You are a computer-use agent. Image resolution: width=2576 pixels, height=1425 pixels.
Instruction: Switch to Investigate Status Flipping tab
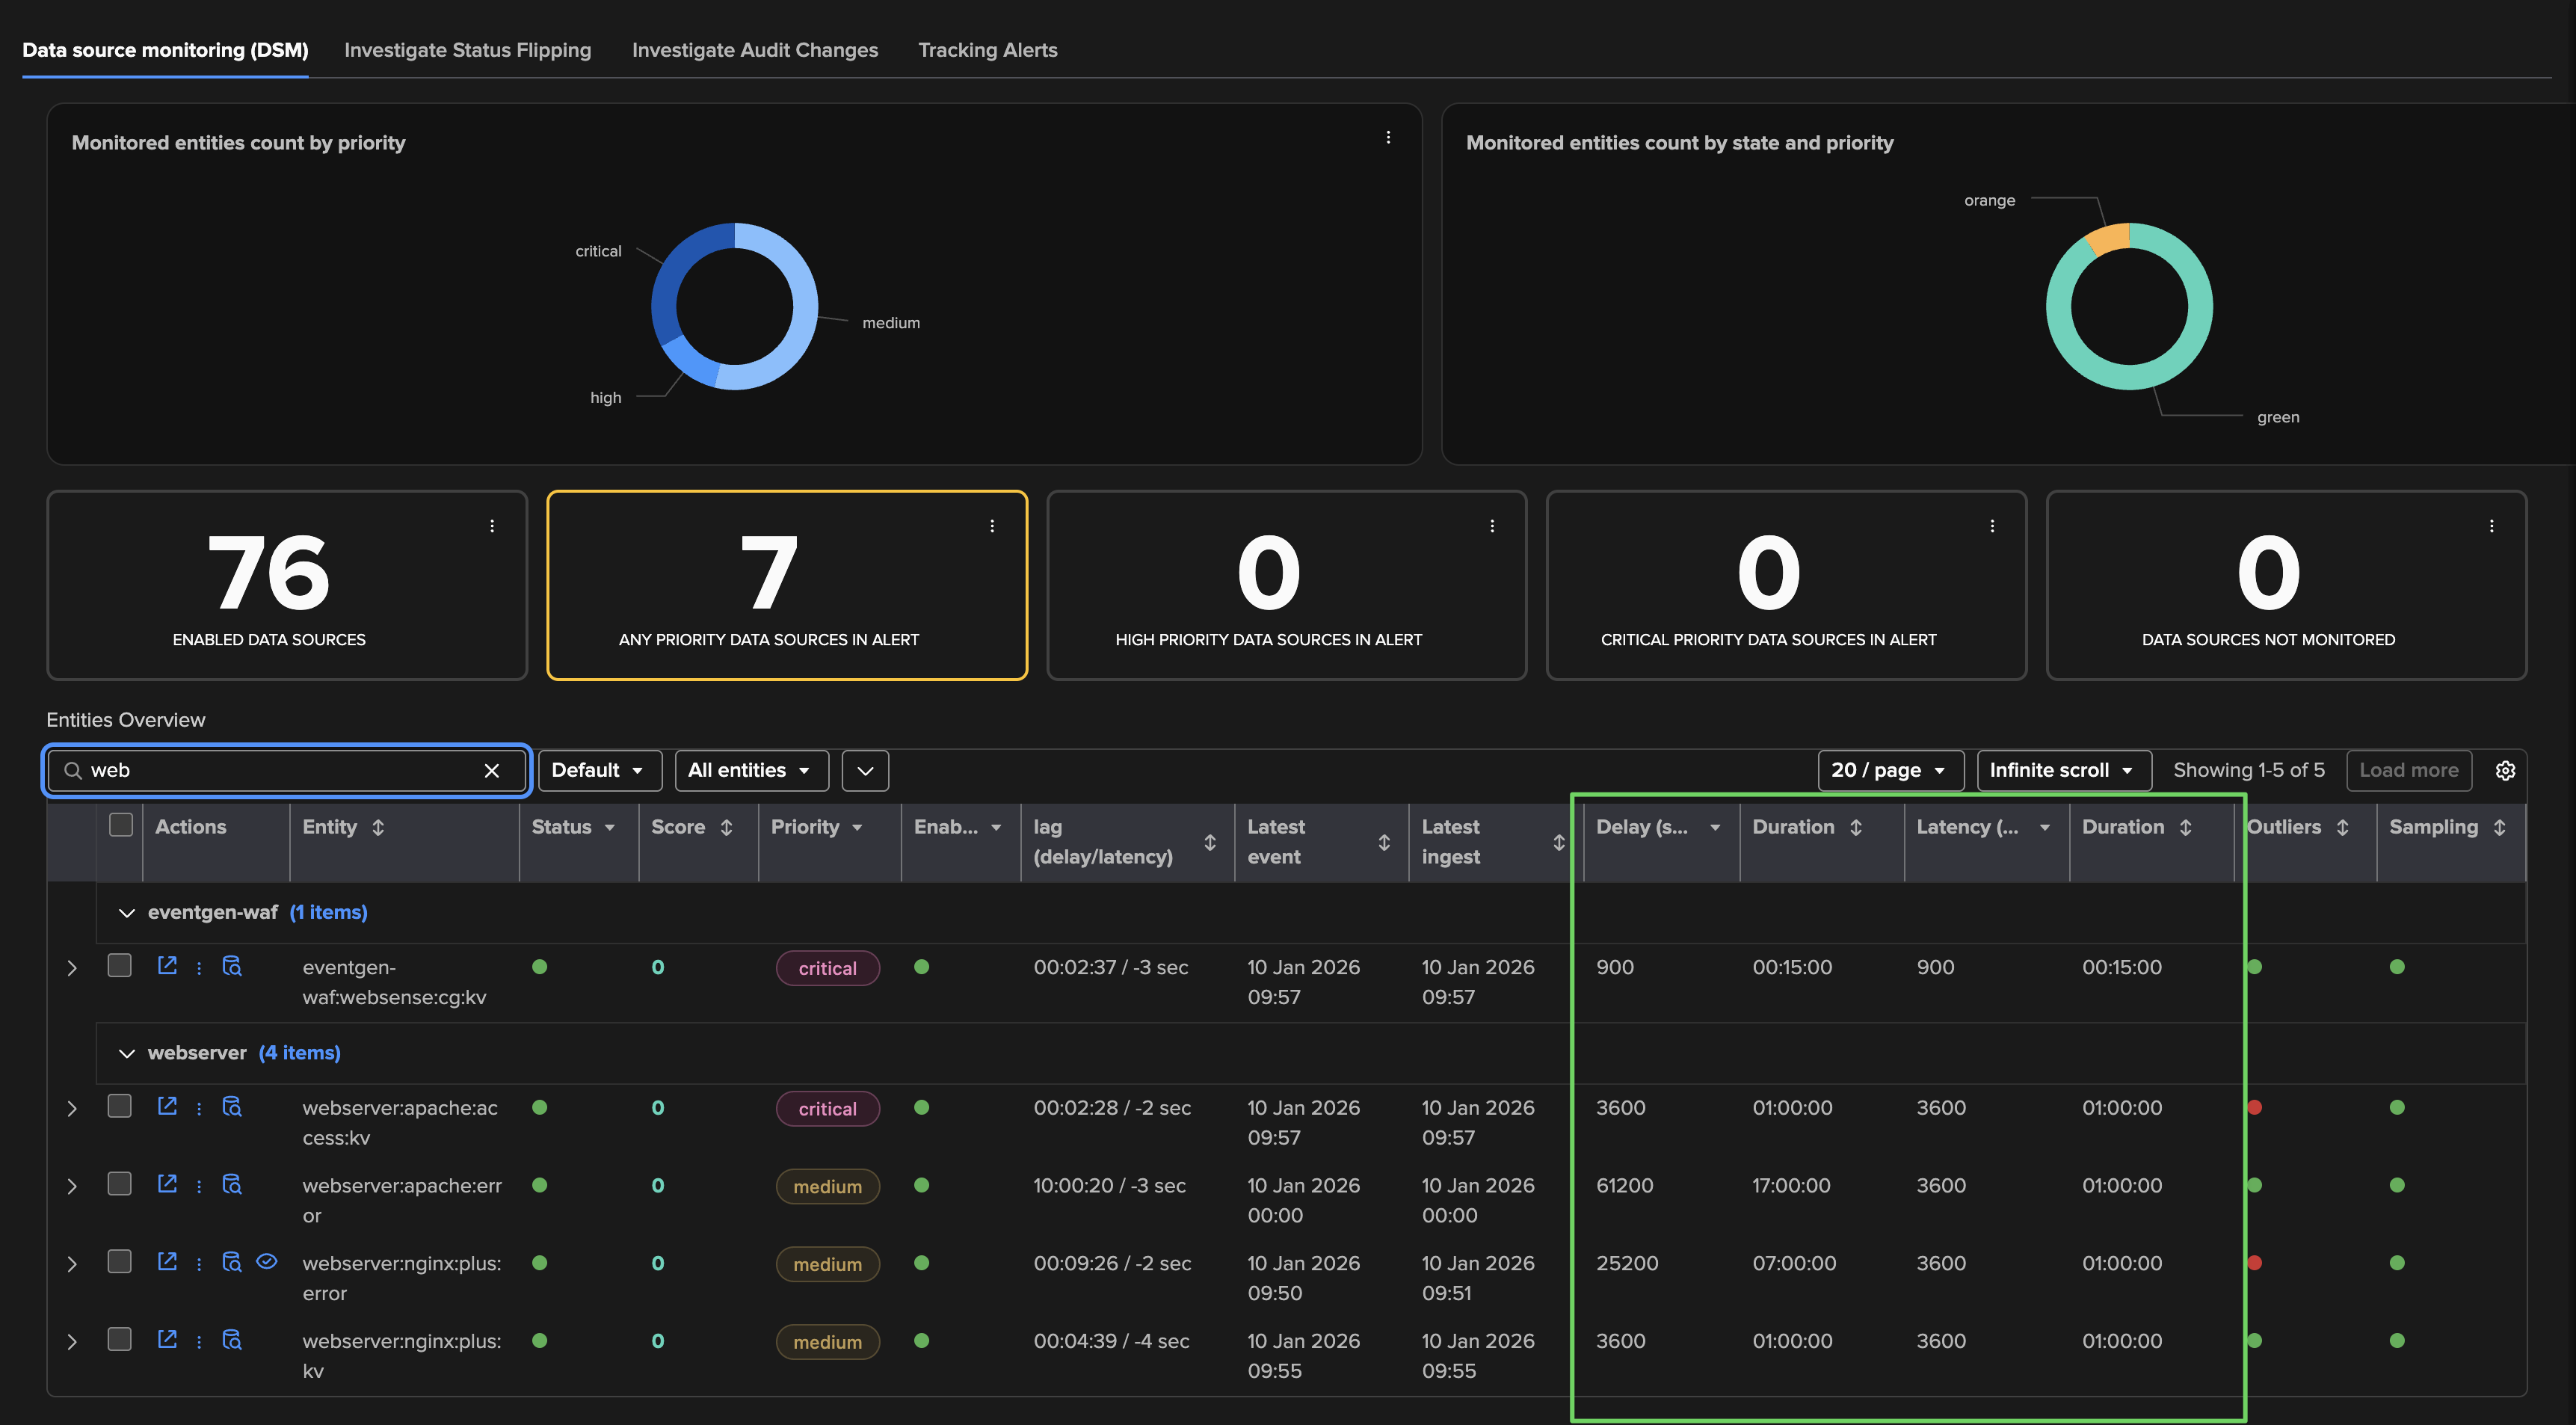(467, 50)
